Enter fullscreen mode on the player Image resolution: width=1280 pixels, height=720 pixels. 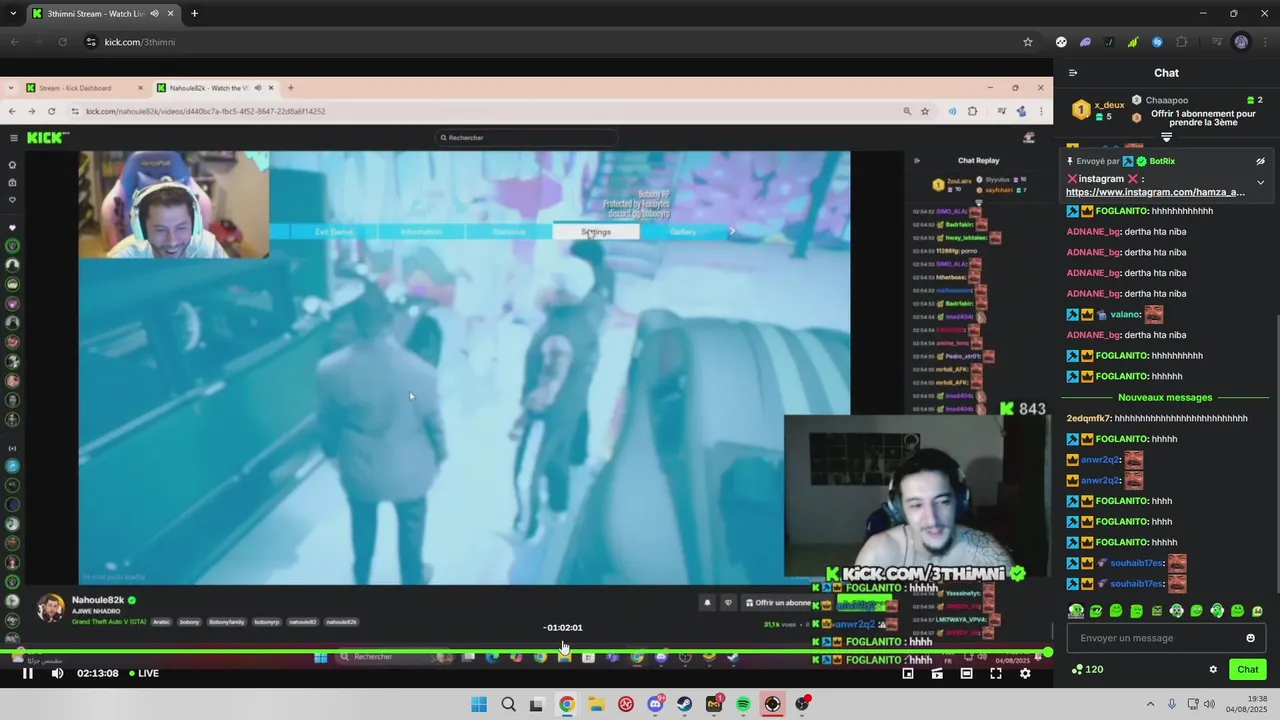click(996, 673)
